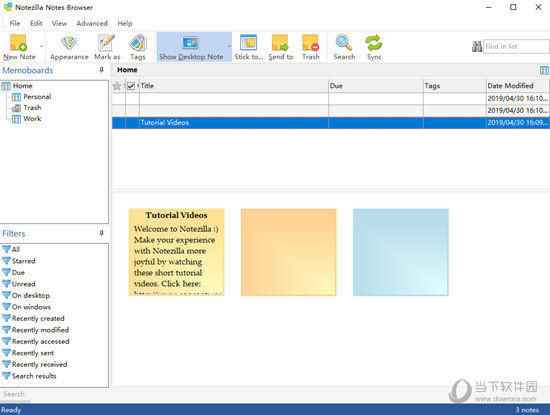Pin the Memoboards panel
The image size is (550, 415).
tap(101, 70)
